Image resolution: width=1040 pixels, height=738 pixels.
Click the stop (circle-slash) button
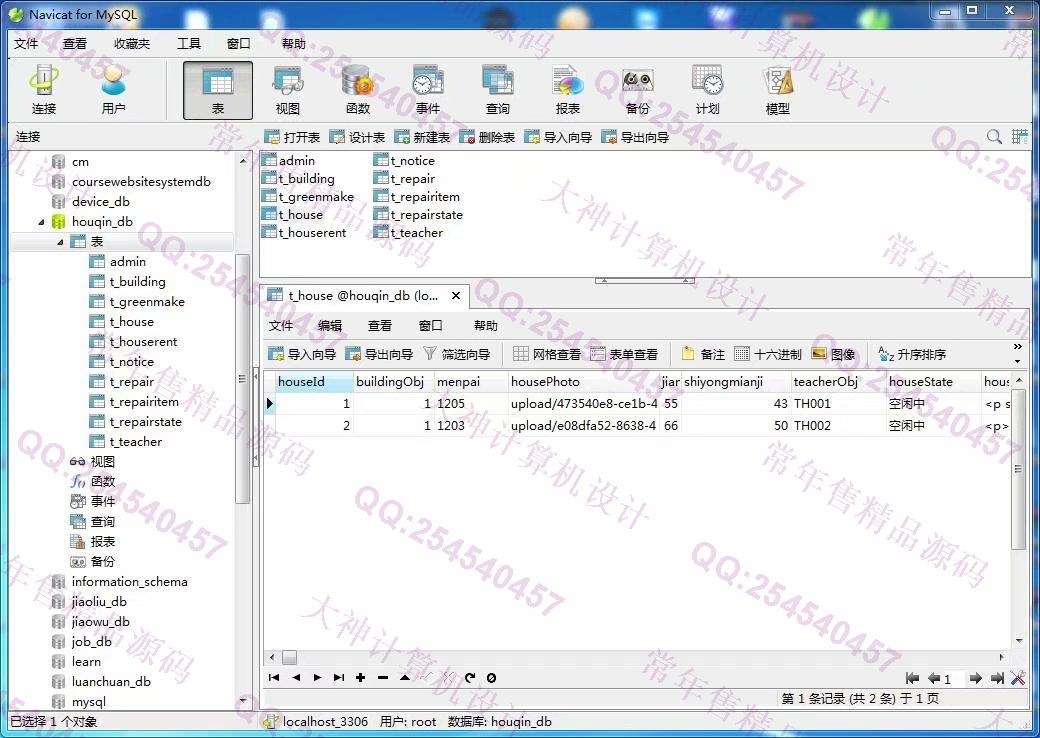tap(491, 678)
